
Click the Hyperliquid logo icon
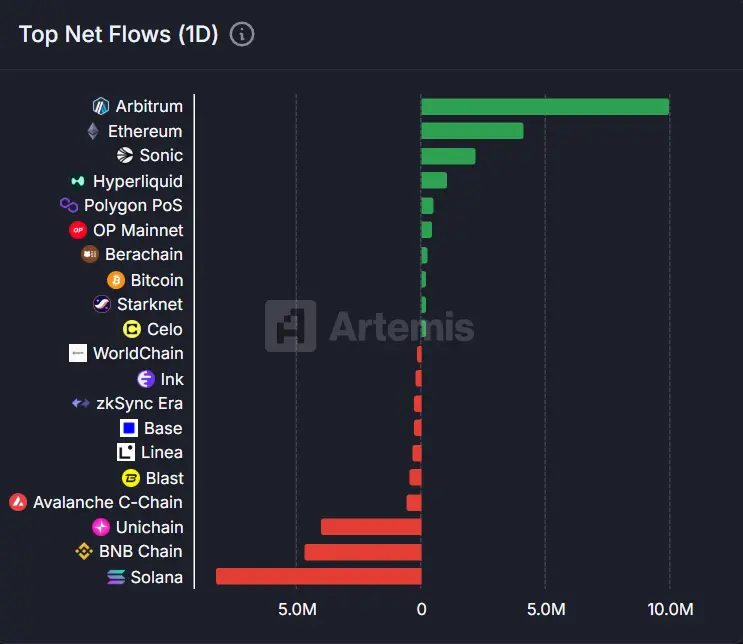coord(78,181)
